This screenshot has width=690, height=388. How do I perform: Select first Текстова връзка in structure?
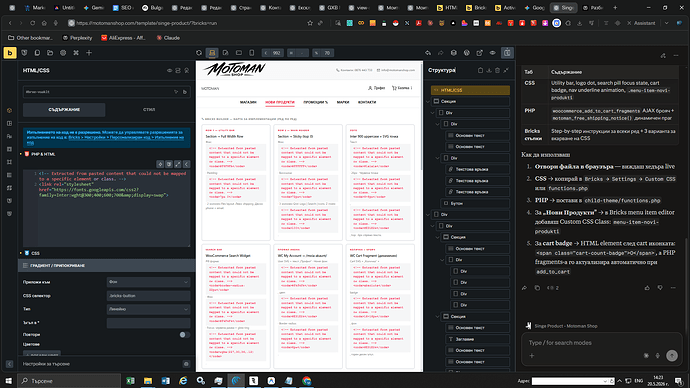pyautogui.click(x=478, y=169)
